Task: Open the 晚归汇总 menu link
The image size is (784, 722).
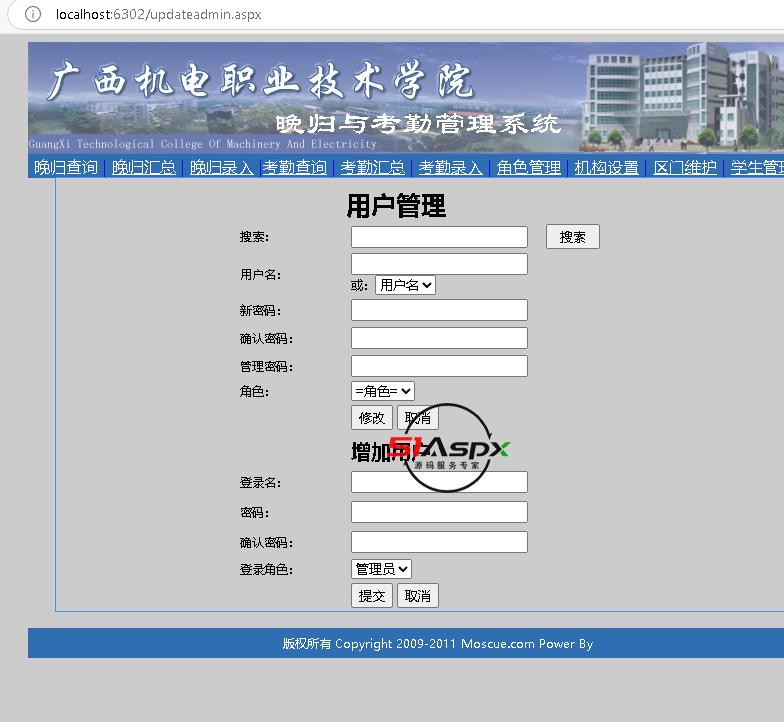Action: pos(144,168)
